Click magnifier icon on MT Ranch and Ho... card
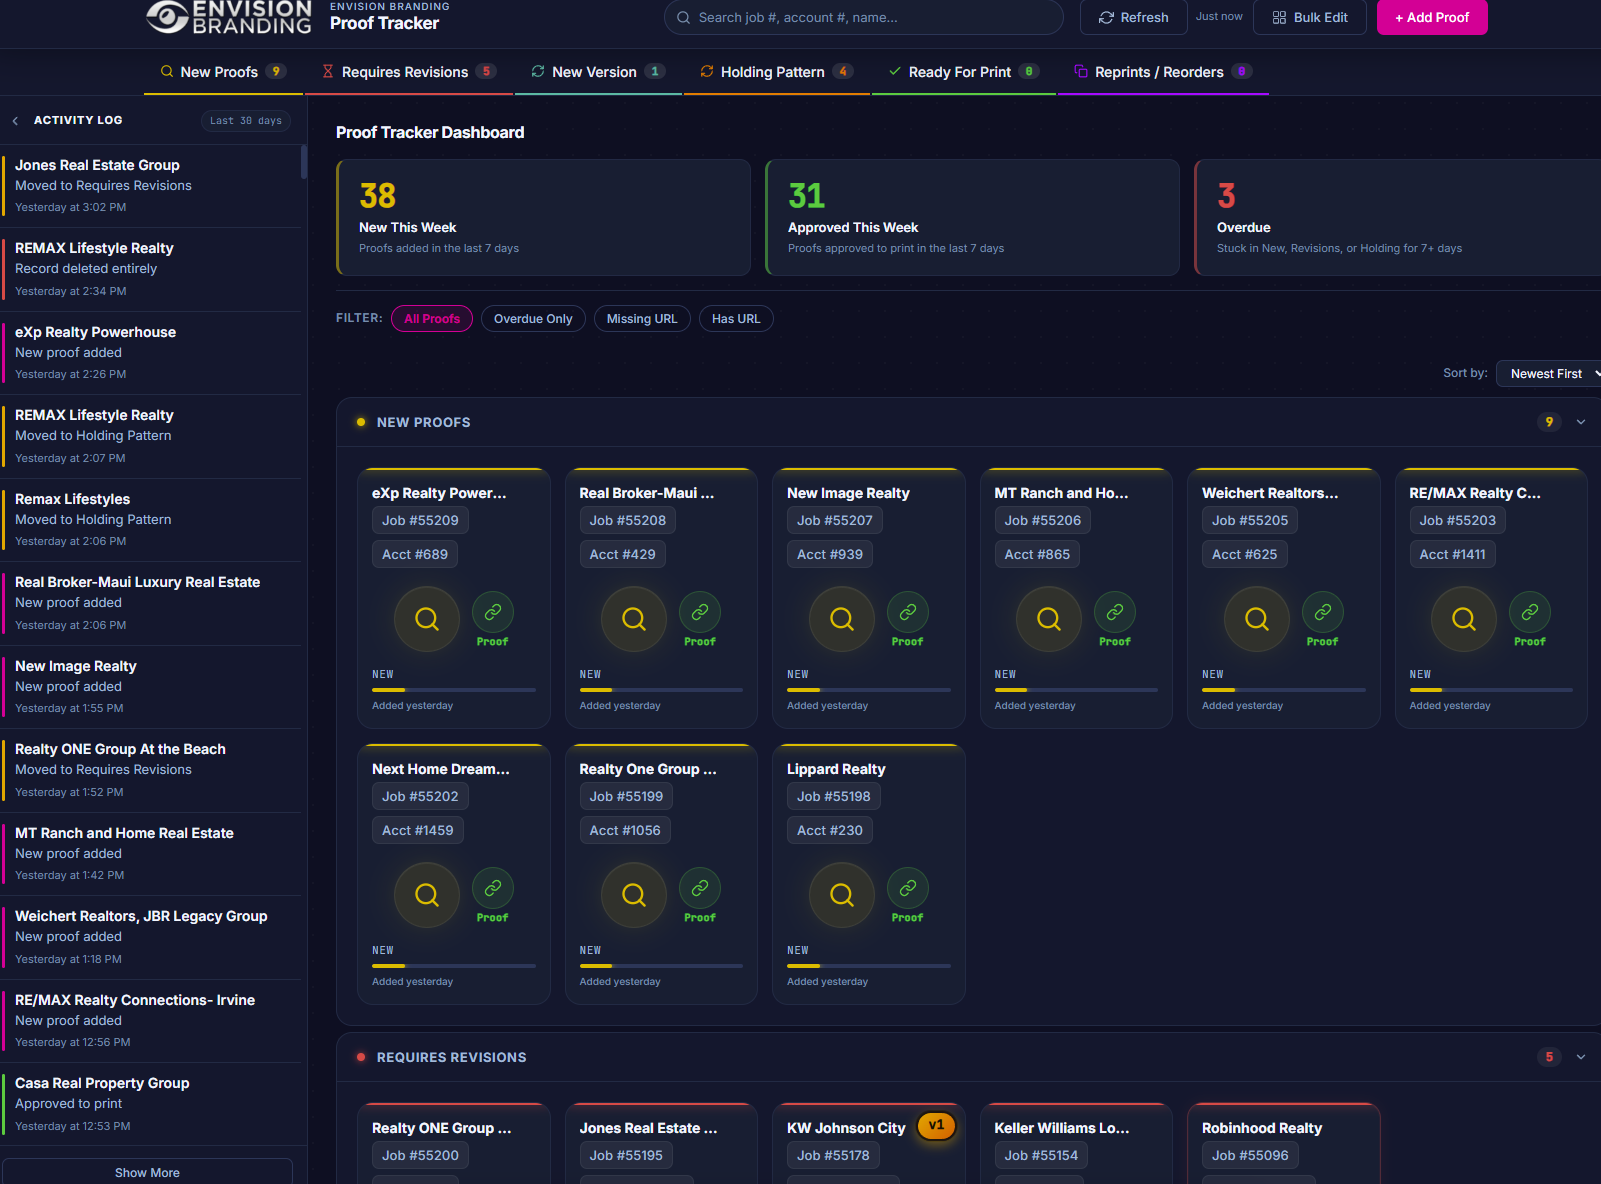The height and width of the screenshot is (1184, 1601). coord(1049,619)
